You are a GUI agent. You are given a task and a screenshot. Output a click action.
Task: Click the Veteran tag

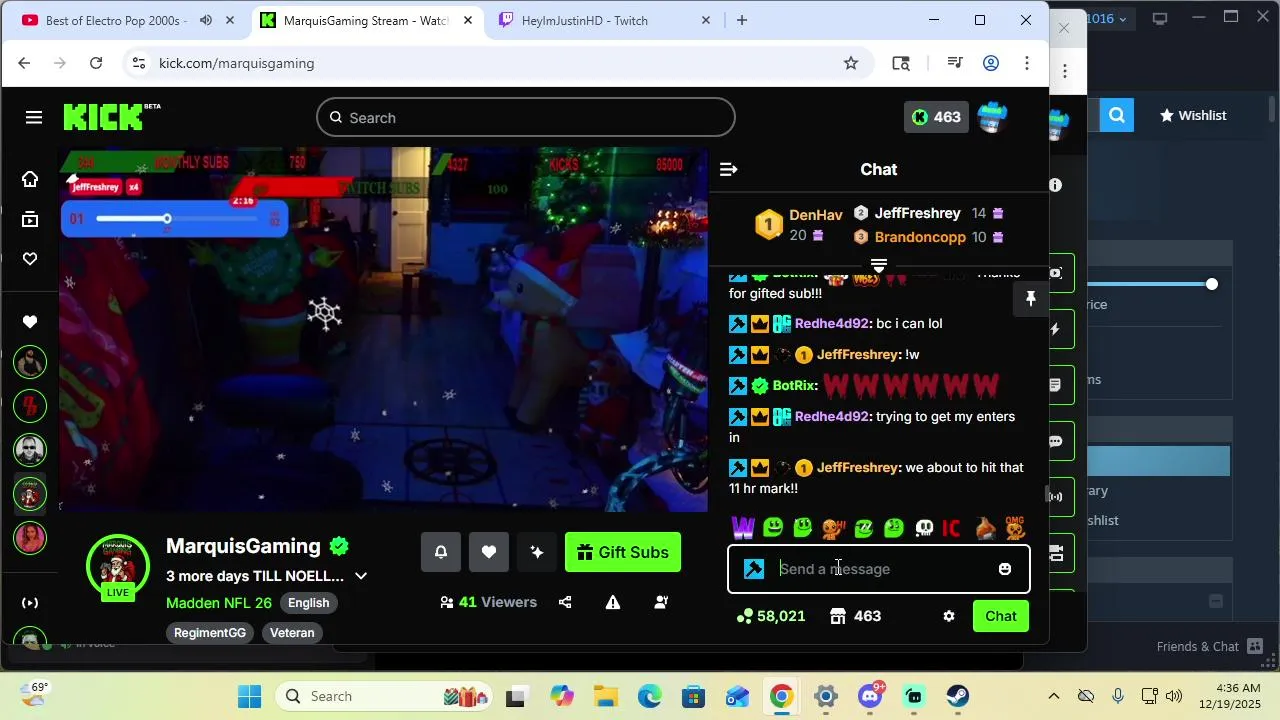[x=292, y=633]
